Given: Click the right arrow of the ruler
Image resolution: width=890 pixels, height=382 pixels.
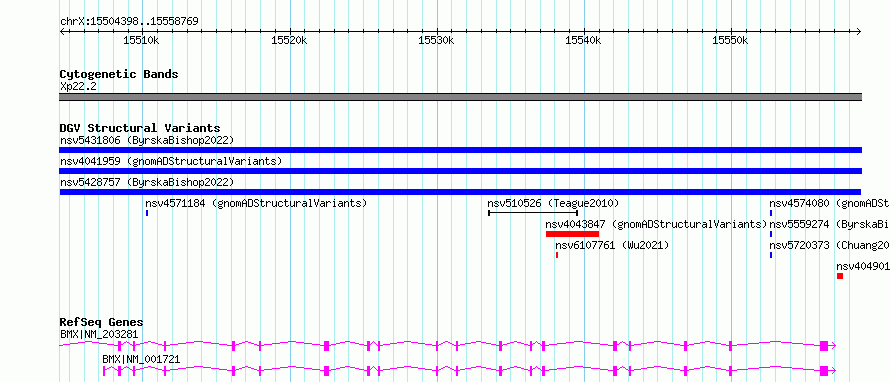Looking at the screenshot, I should (x=859, y=31).
